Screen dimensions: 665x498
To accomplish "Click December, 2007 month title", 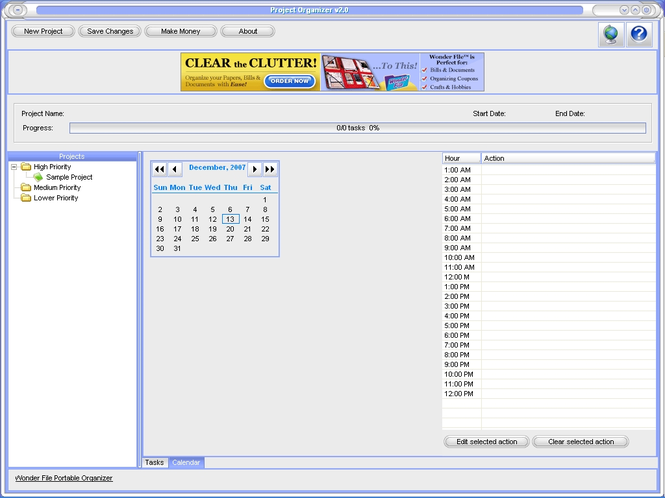I will pyautogui.click(x=217, y=168).
